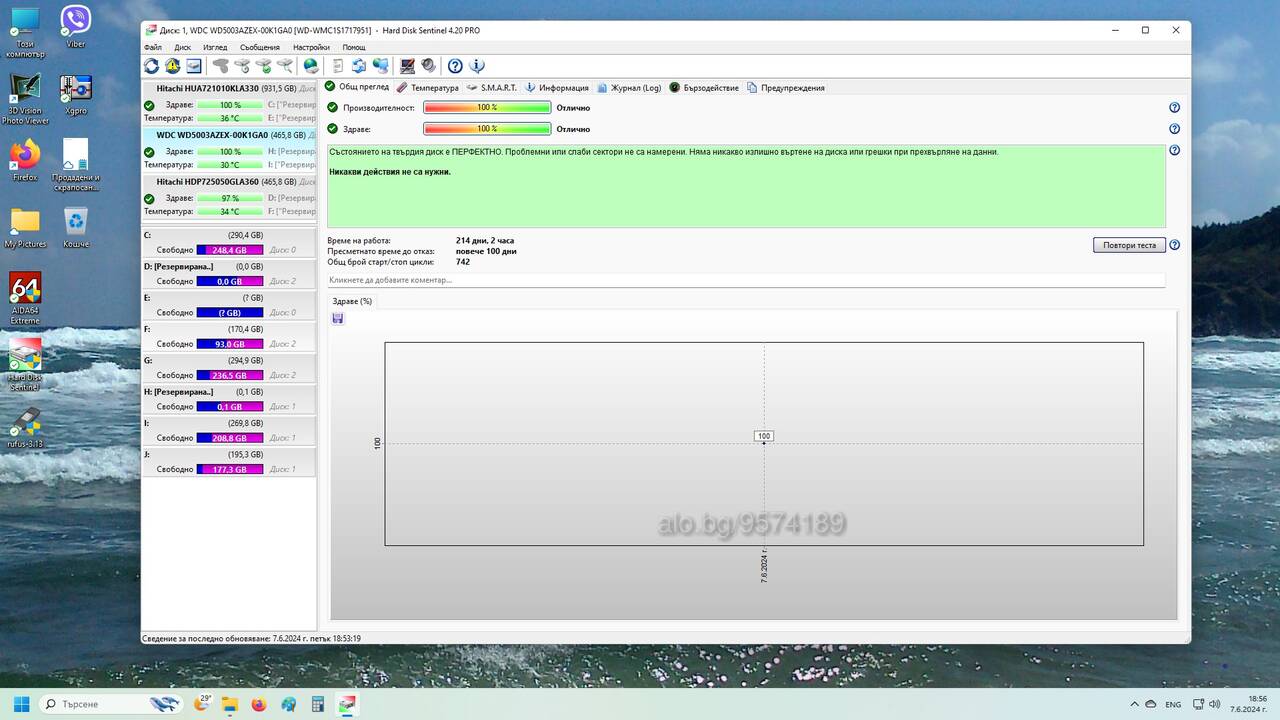Select the Здраве (%) chart tab
Screen dimensions: 1280x720
pyautogui.click(x=352, y=301)
